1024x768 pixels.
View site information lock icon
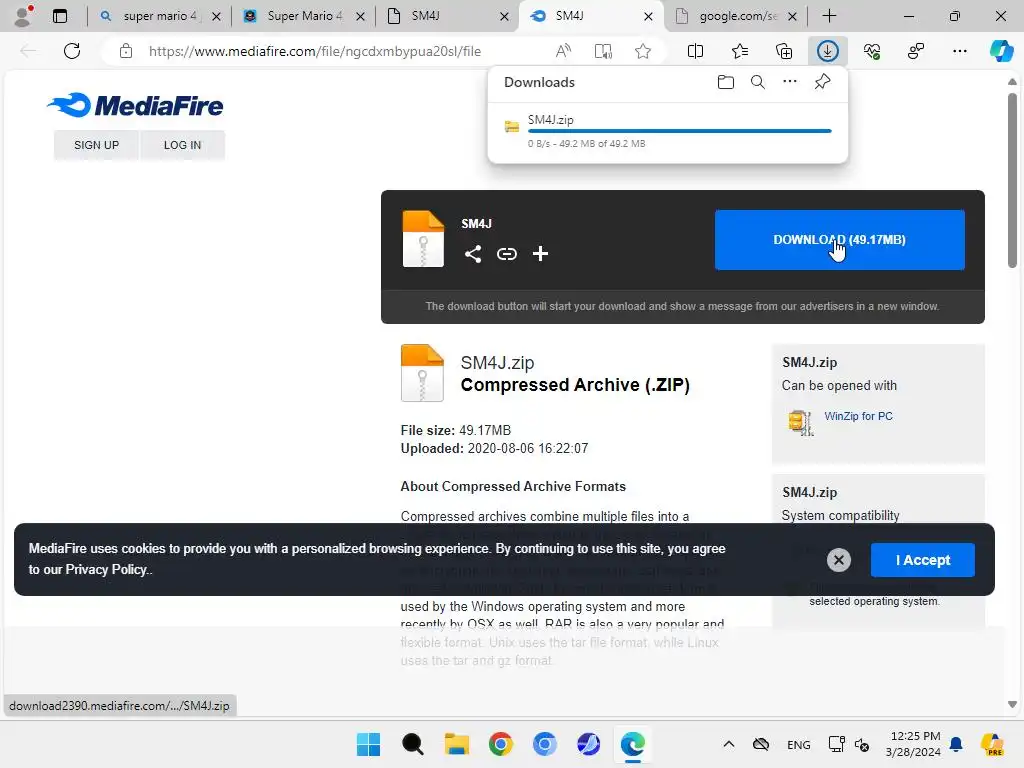[x=126, y=51]
